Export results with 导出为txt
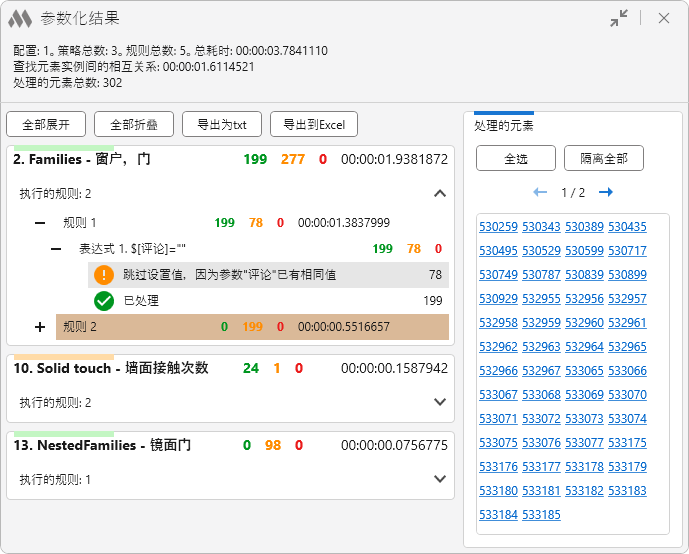Screen dimensions: 689x554 [x=221, y=125]
